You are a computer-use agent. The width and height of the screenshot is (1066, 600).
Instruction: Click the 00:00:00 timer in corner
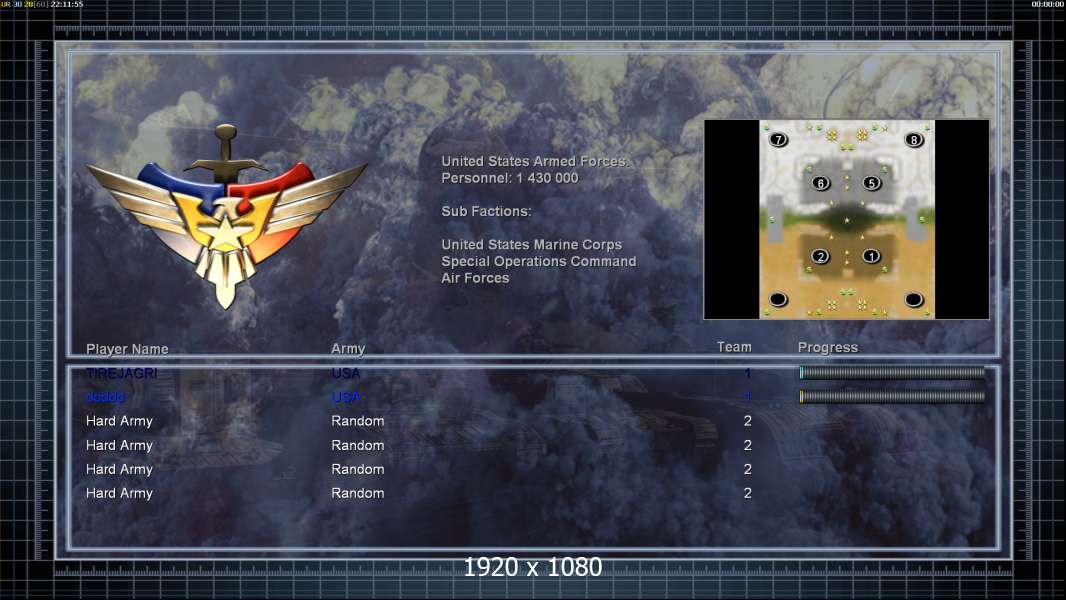point(1048,4)
